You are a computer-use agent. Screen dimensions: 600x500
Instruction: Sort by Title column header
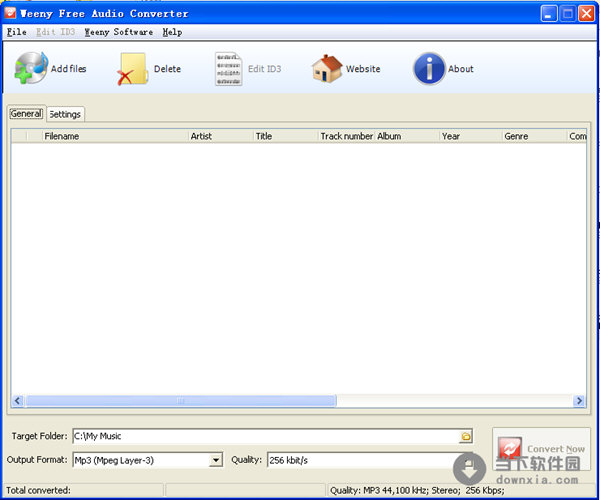pyautogui.click(x=285, y=136)
